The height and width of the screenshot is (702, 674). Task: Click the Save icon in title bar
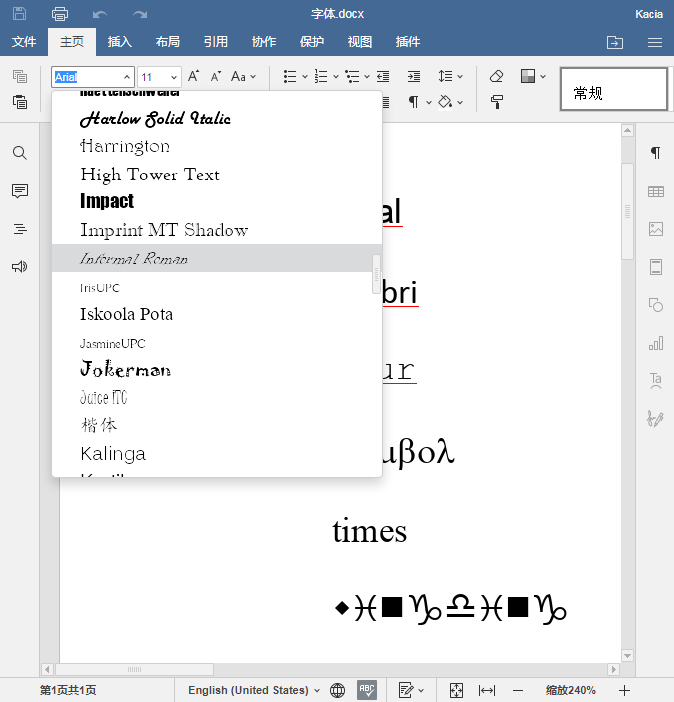19,14
